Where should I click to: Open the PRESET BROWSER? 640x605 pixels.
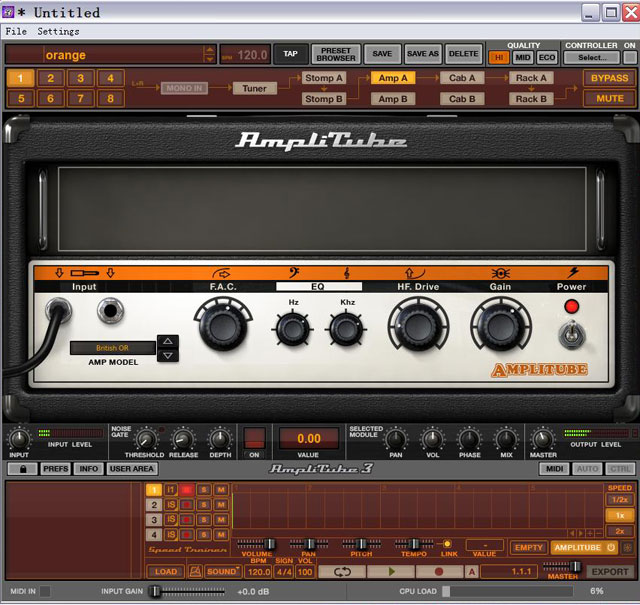coord(336,54)
